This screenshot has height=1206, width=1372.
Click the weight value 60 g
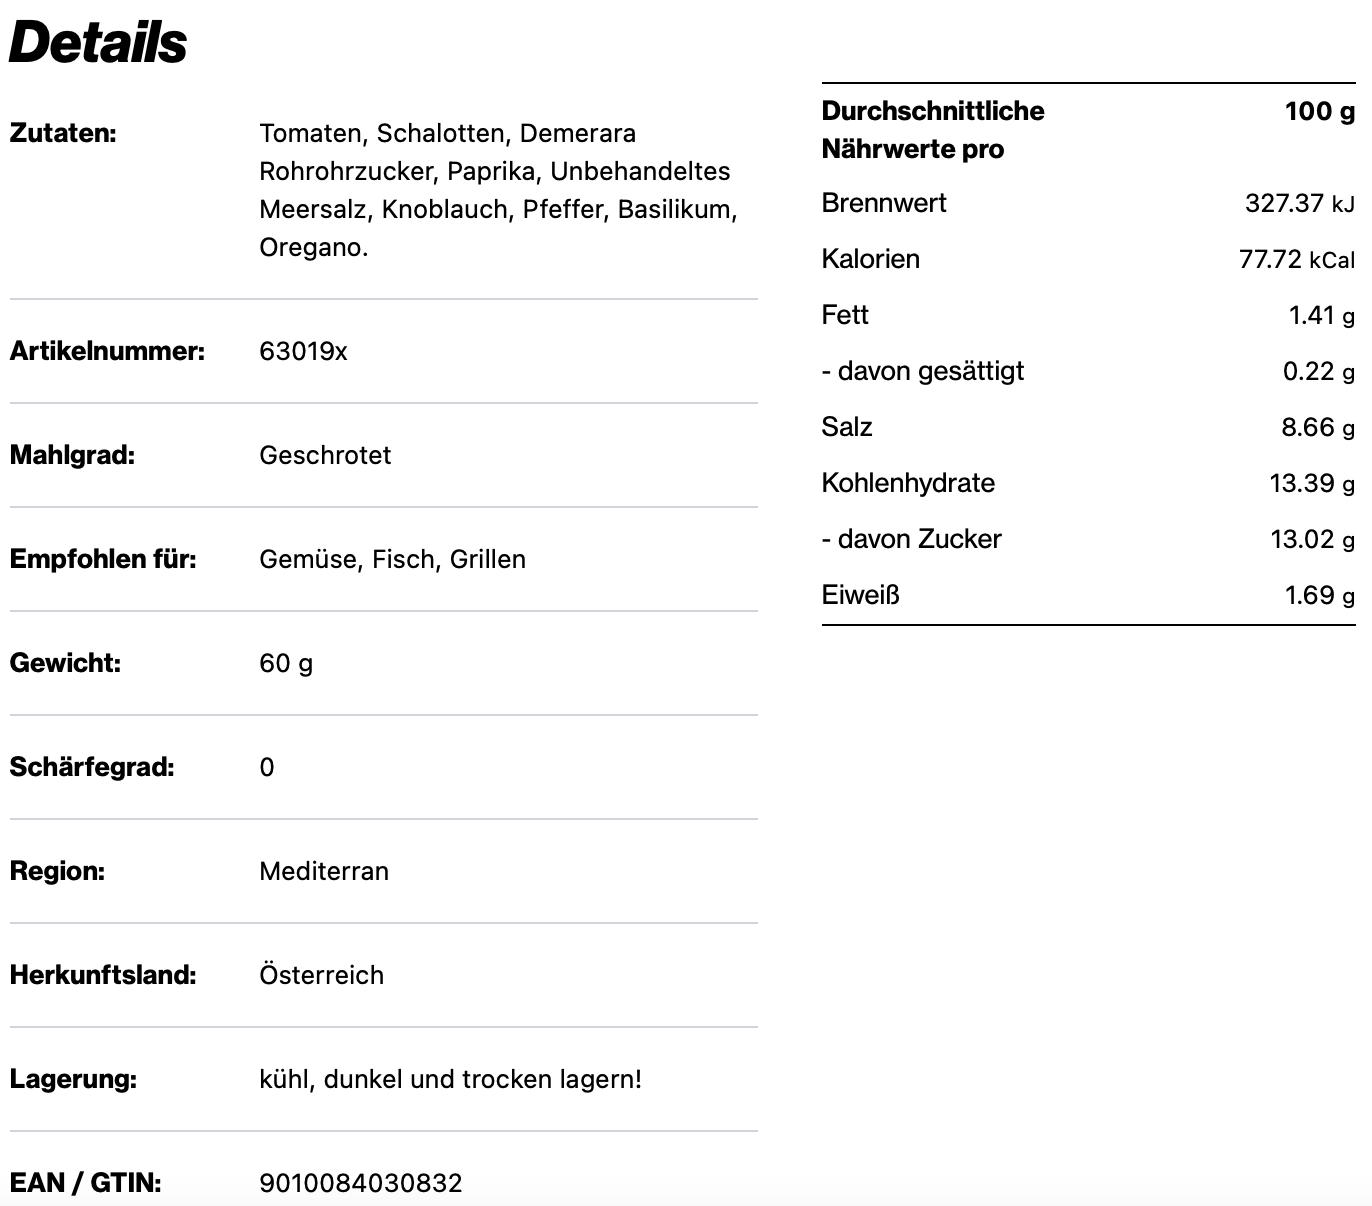click(286, 663)
